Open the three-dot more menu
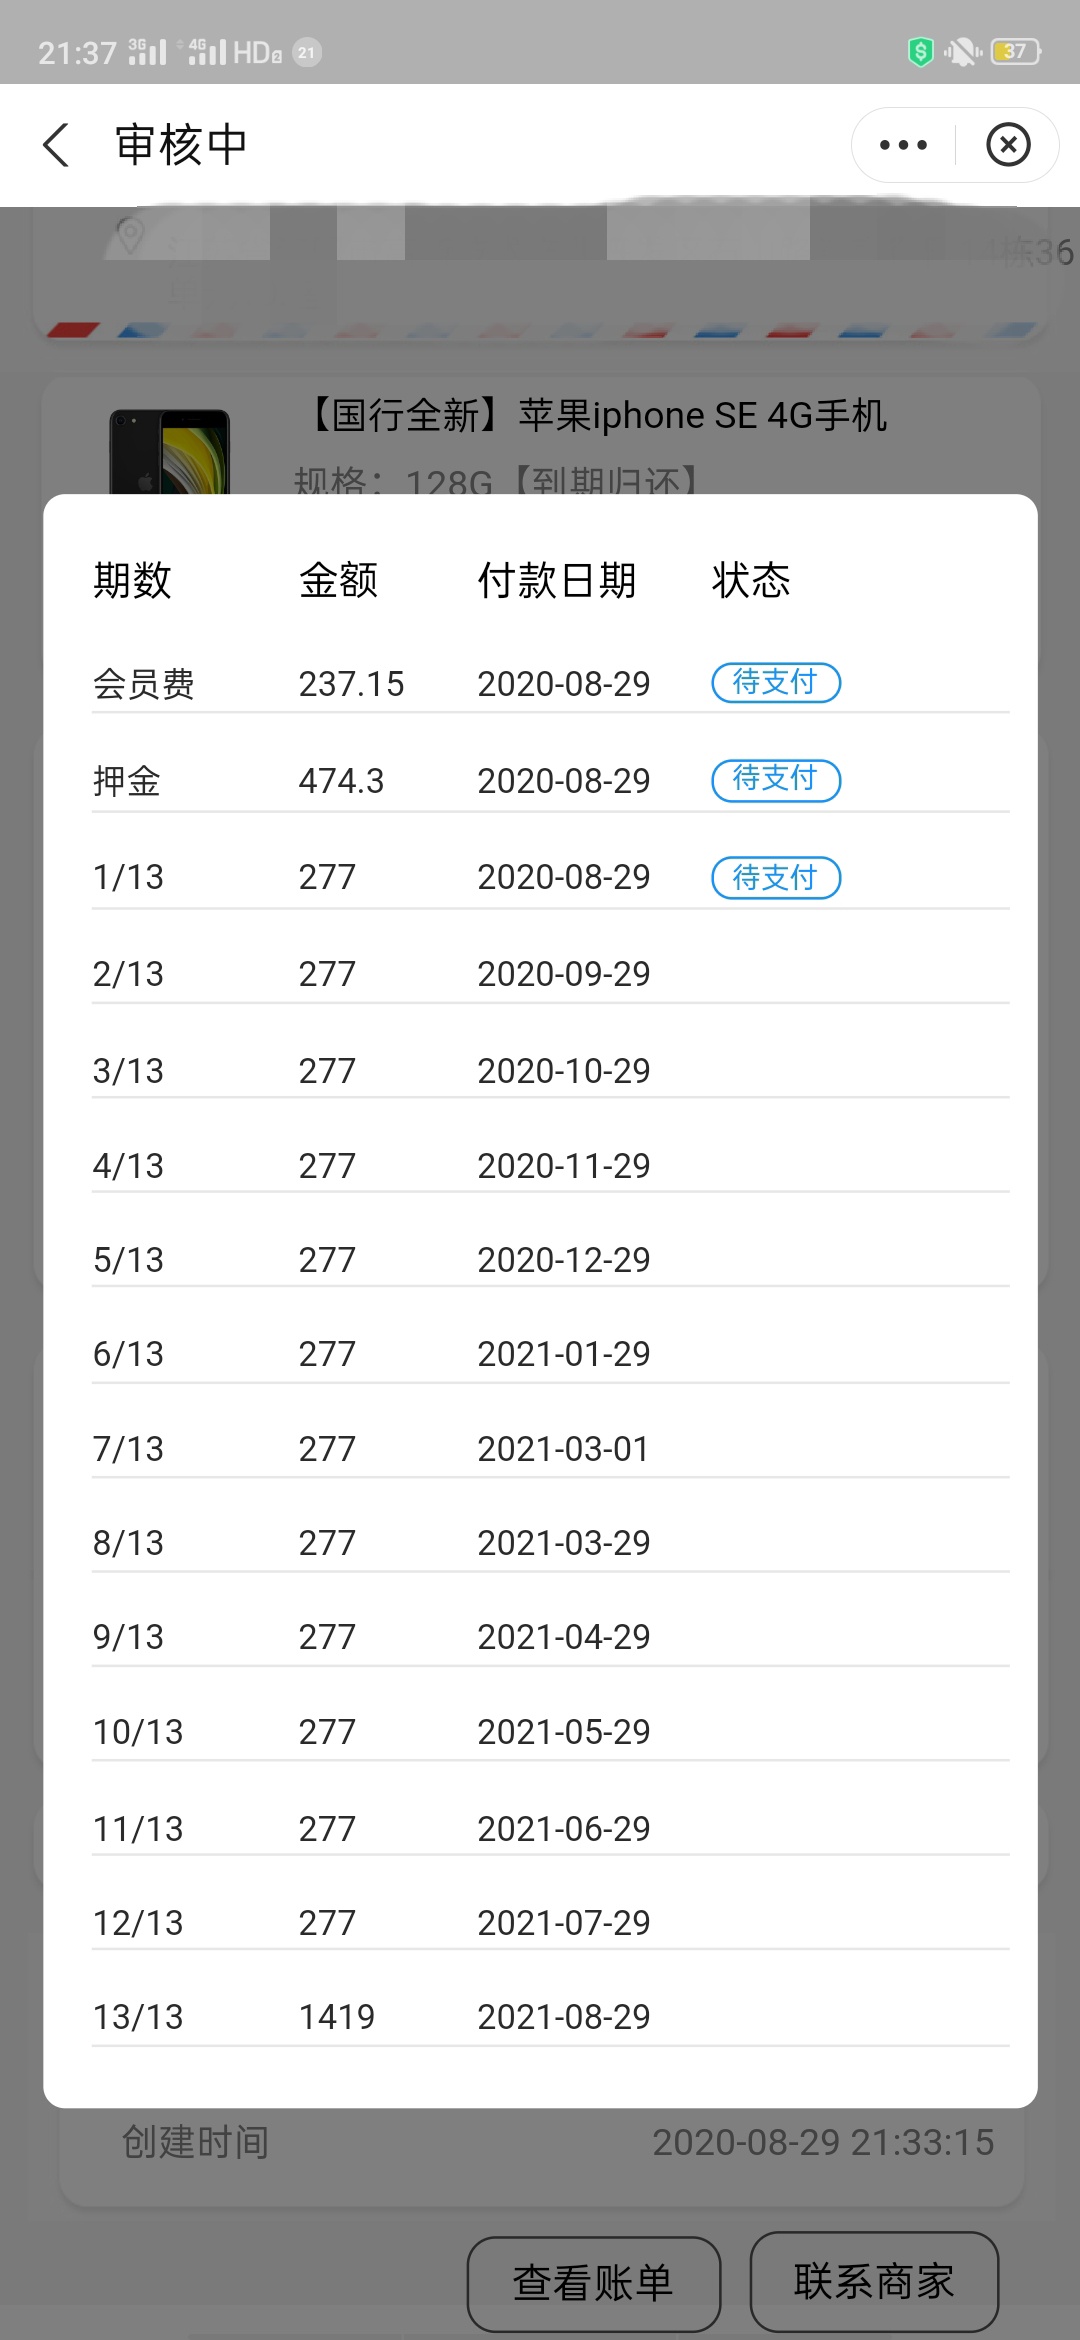The width and height of the screenshot is (1080, 2340). 903,146
